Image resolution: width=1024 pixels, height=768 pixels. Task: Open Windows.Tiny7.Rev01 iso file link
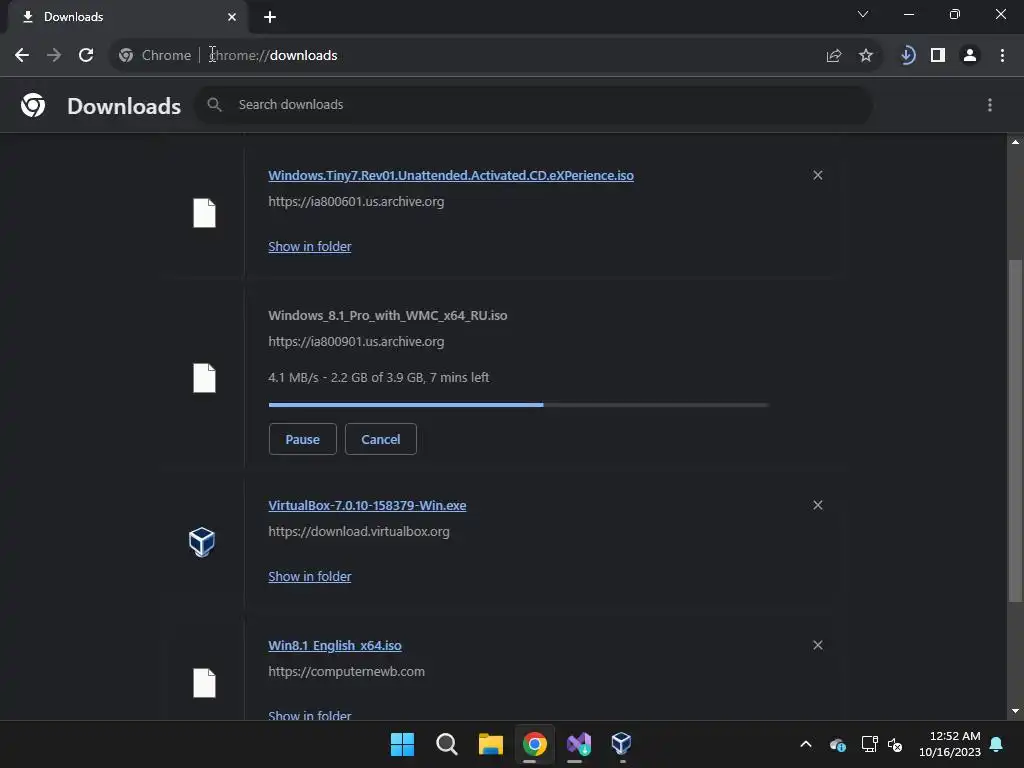click(x=451, y=176)
